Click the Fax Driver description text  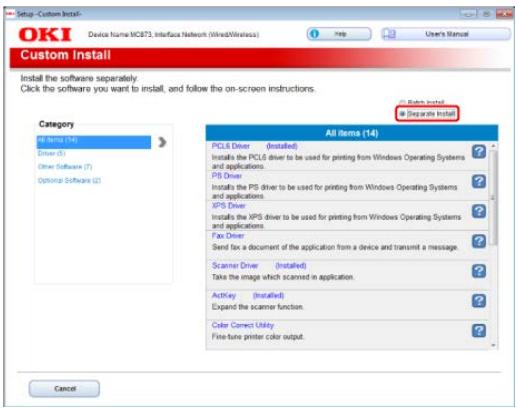tap(335, 247)
